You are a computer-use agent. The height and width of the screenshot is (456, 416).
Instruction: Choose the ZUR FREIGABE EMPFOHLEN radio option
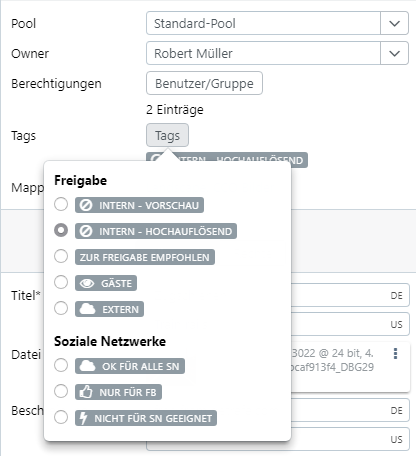tap(61, 256)
